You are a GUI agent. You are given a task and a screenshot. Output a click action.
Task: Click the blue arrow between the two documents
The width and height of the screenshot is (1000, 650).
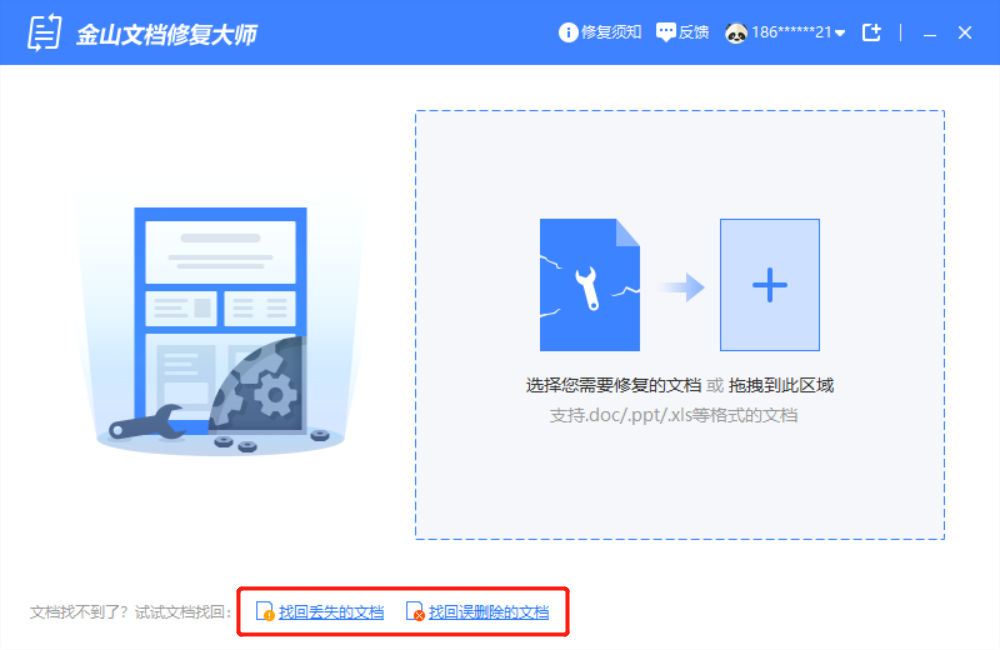682,285
